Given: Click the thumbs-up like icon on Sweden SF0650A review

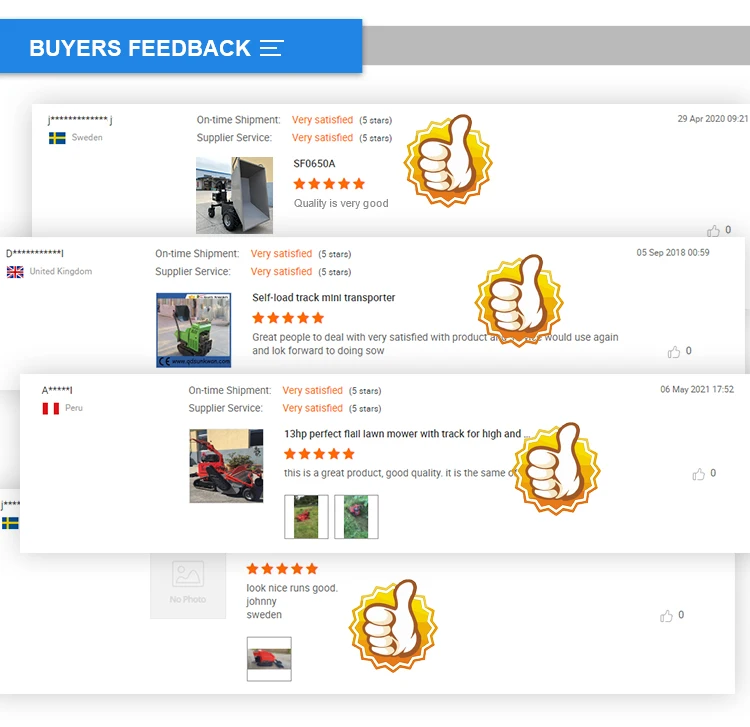Looking at the screenshot, I should pos(713,231).
